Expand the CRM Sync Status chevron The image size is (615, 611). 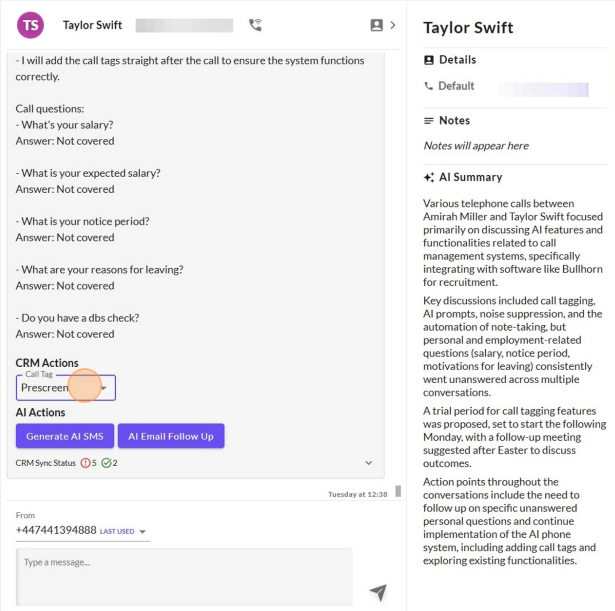369,463
